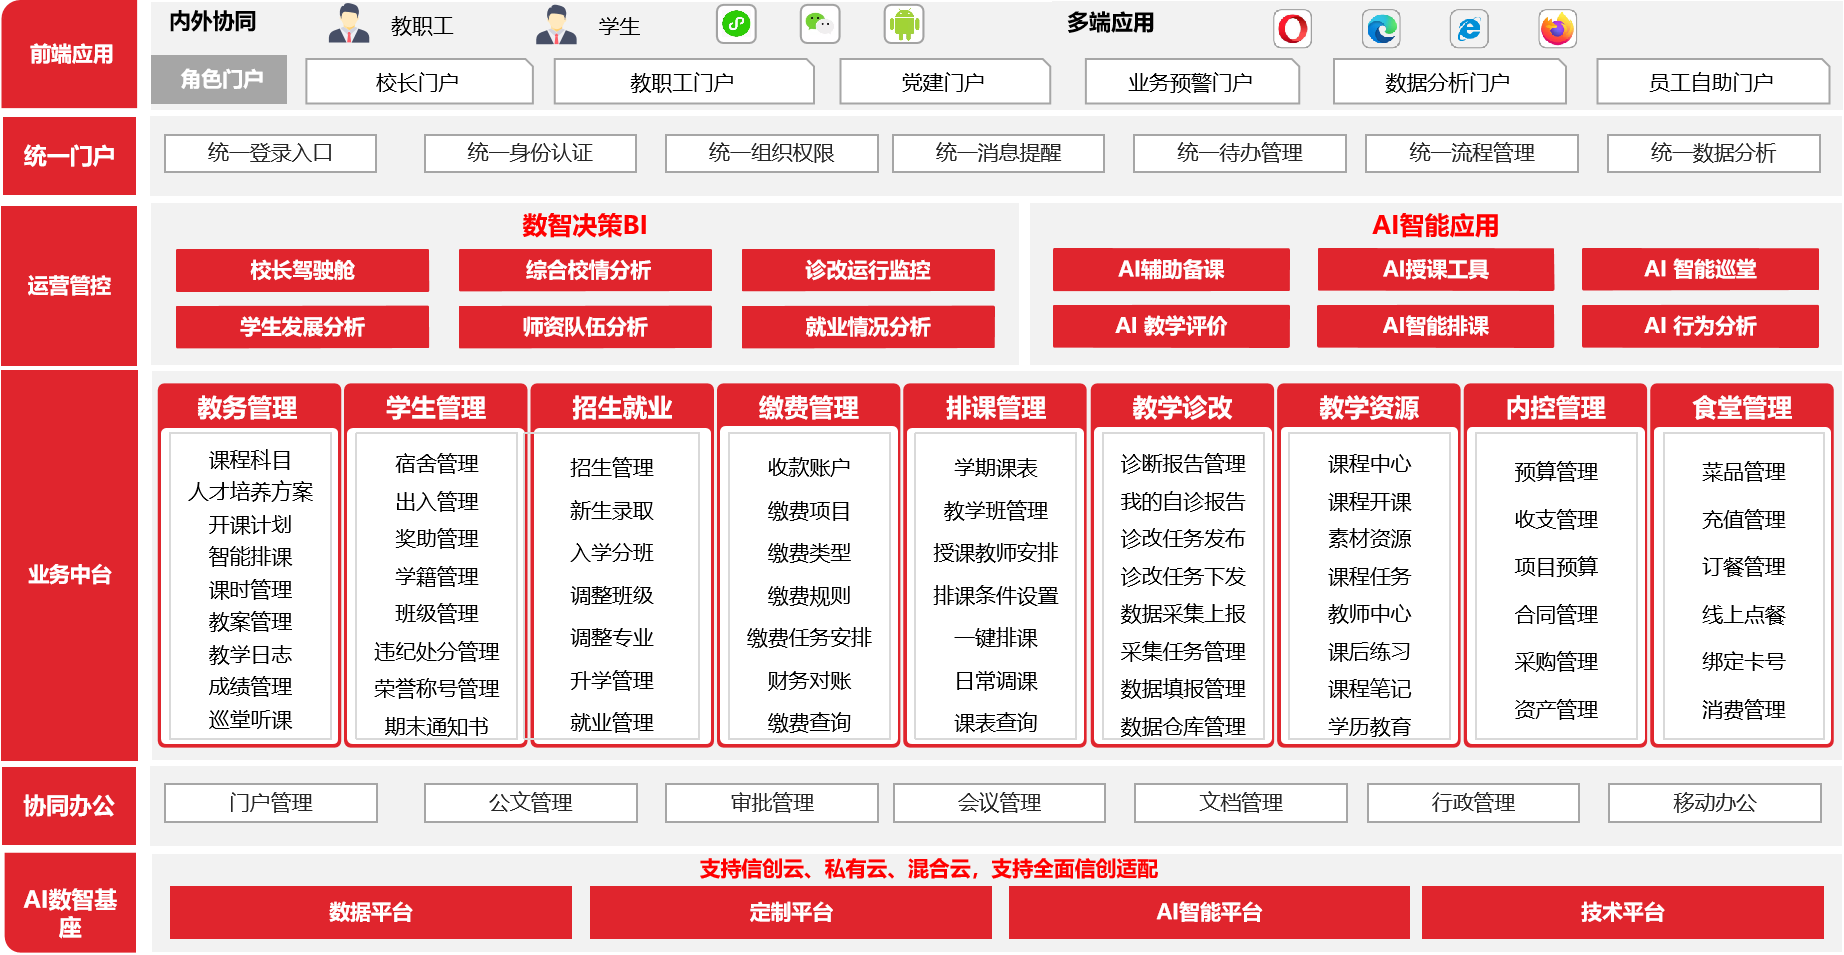Open the 员工自助门户 portal

[1712, 81]
